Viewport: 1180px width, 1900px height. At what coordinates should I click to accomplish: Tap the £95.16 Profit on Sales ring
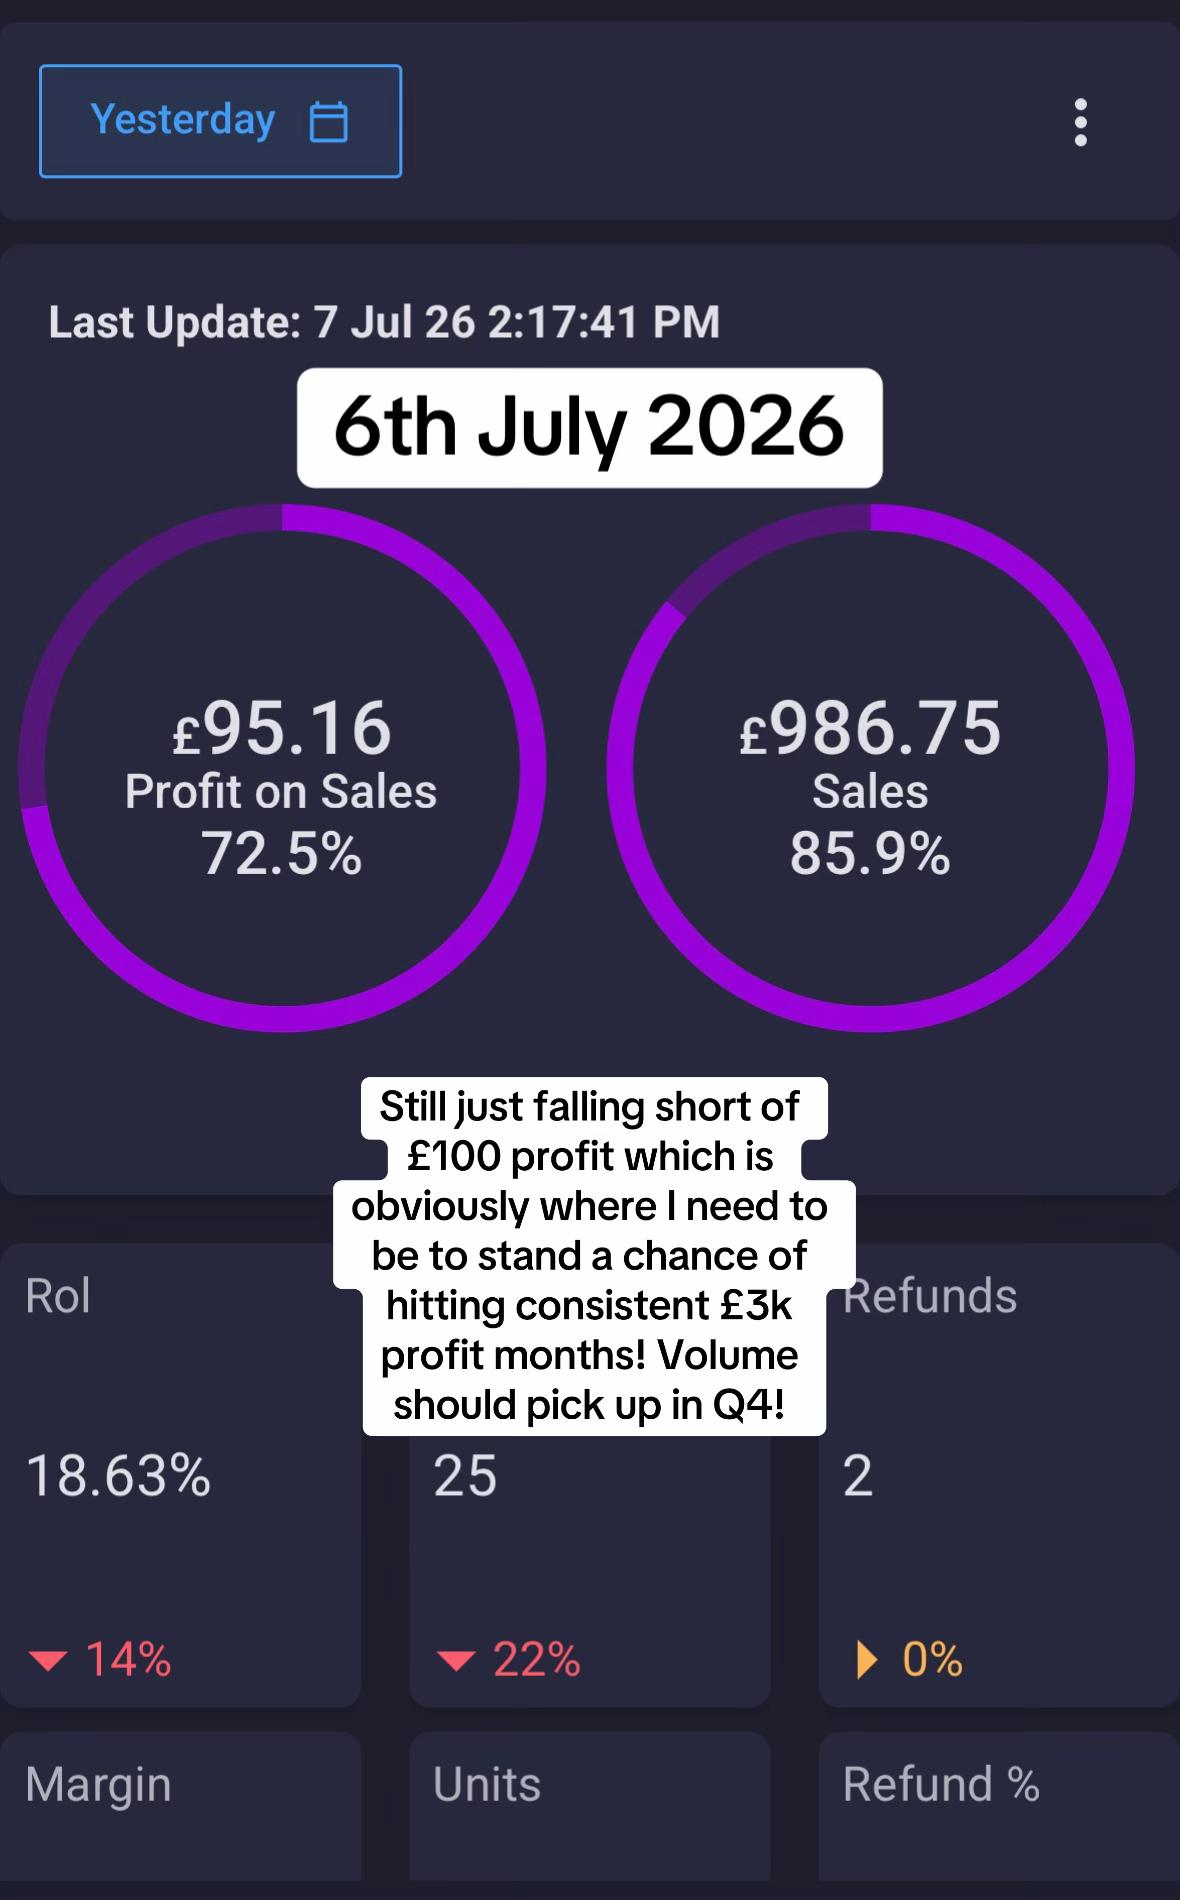[x=282, y=768]
